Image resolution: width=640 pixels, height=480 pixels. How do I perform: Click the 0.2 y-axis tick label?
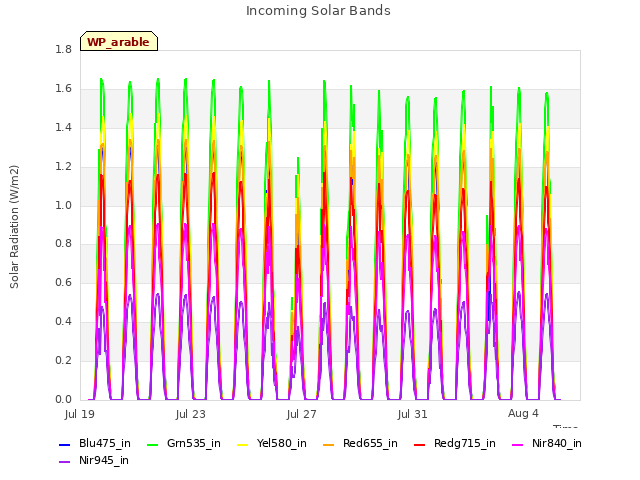pyautogui.click(x=63, y=360)
